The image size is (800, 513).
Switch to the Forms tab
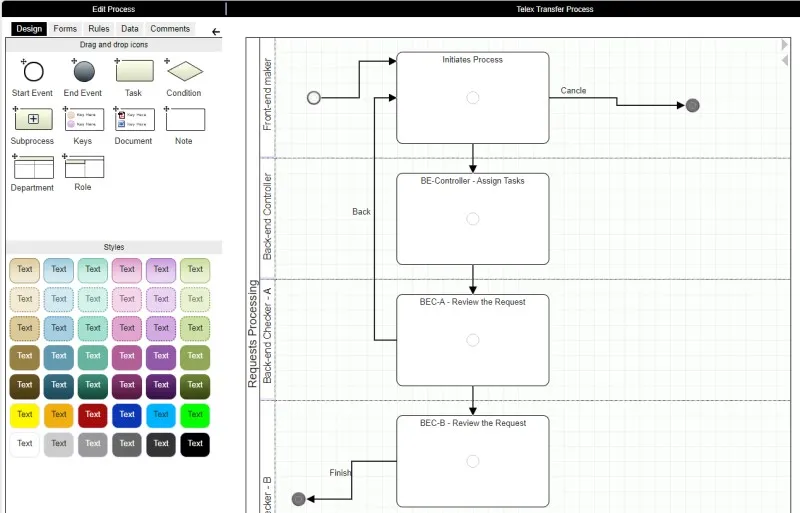coord(65,29)
